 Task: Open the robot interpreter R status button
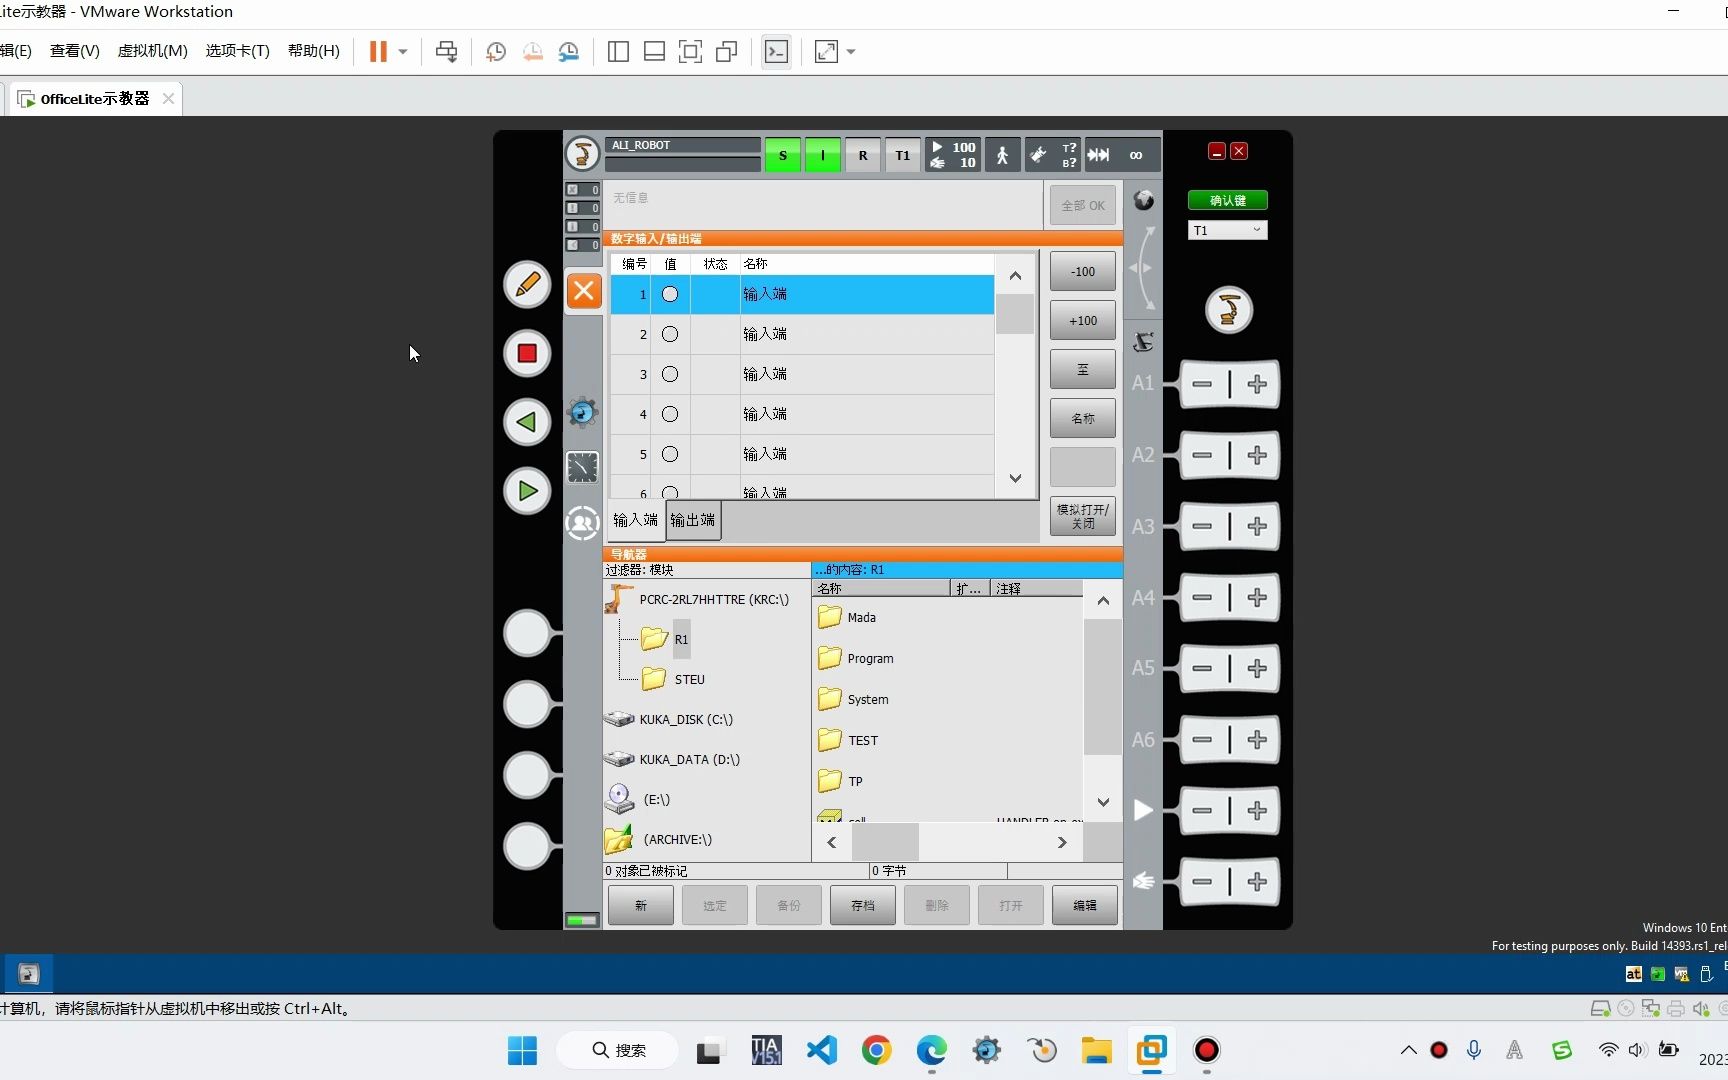pyautogui.click(x=863, y=155)
